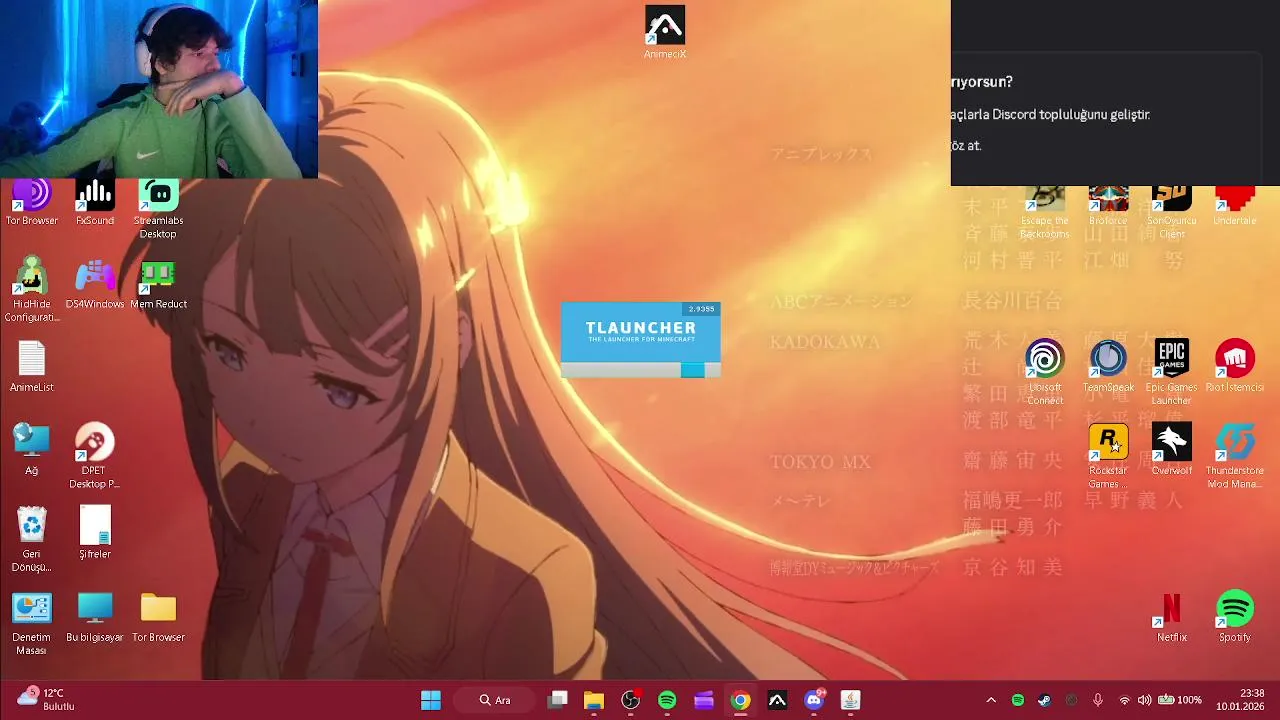Click the TLauncher loading progress bar

[x=640, y=370]
